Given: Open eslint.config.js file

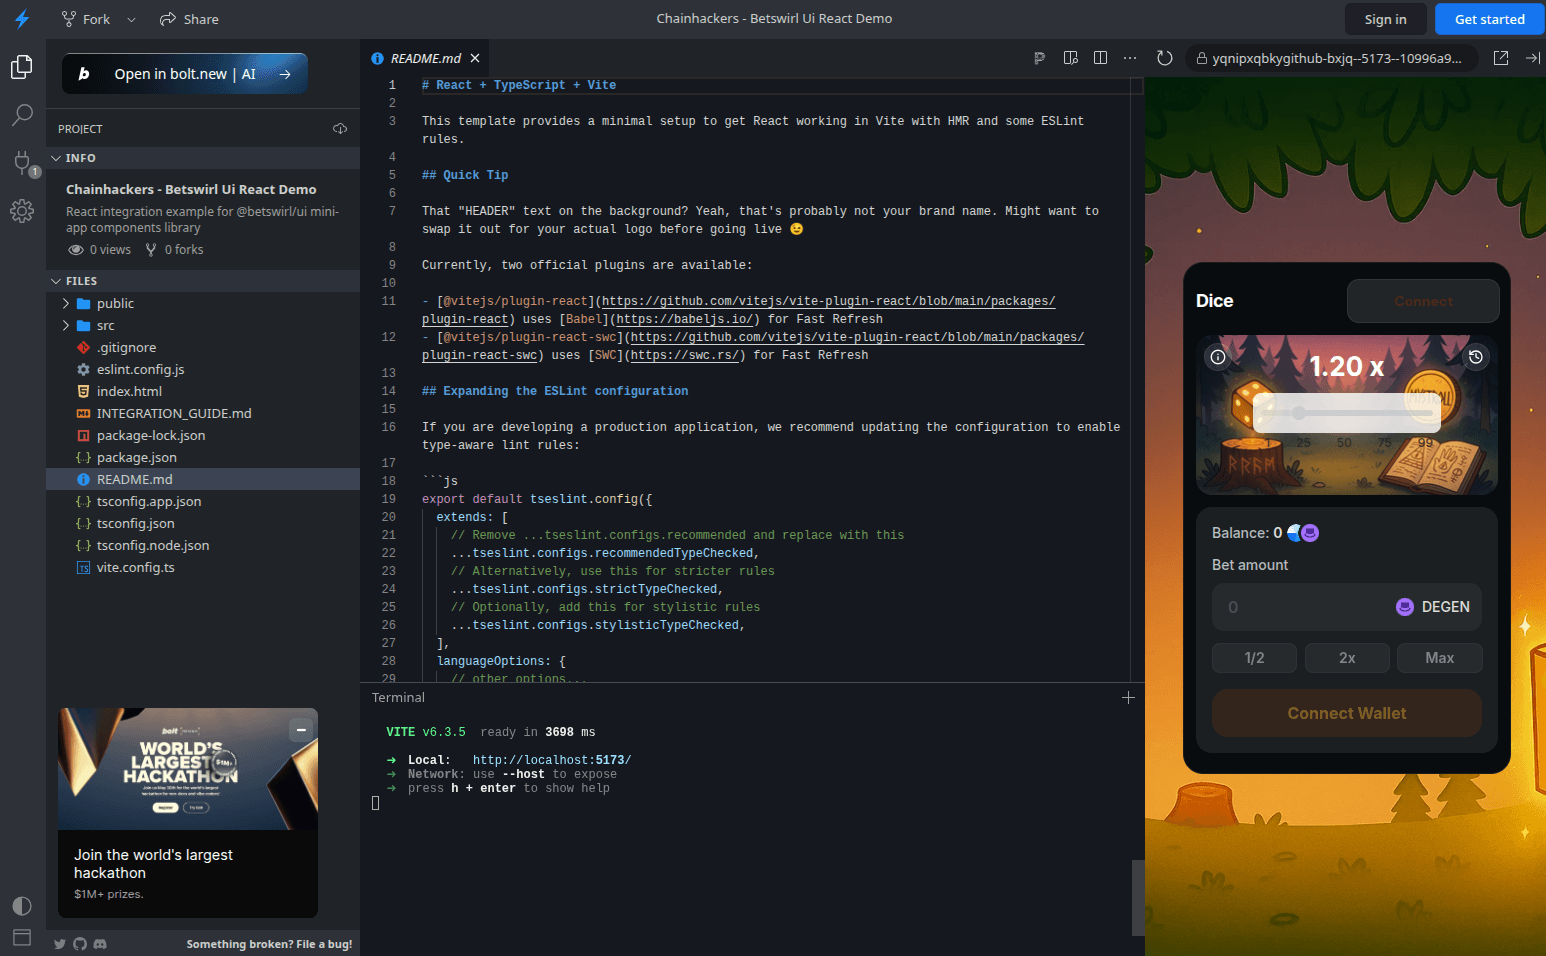Looking at the screenshot, I should point(203,369).
